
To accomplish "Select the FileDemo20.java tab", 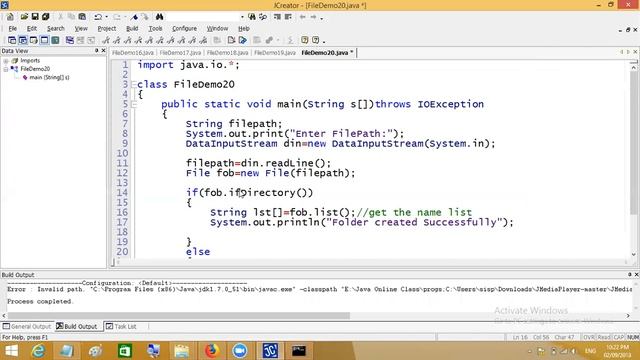I will tap(327, 53).
